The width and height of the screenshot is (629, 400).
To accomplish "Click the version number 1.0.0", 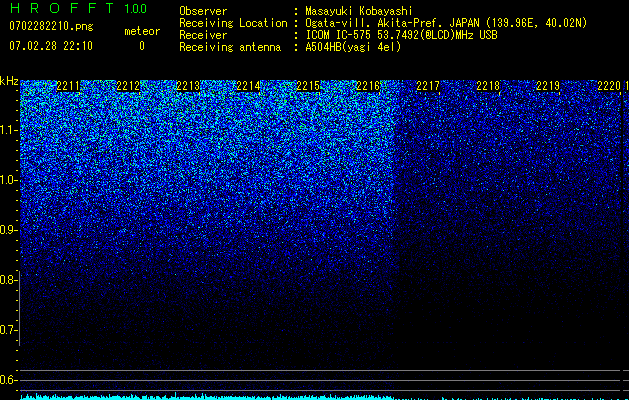I will (x=135, y=8).
